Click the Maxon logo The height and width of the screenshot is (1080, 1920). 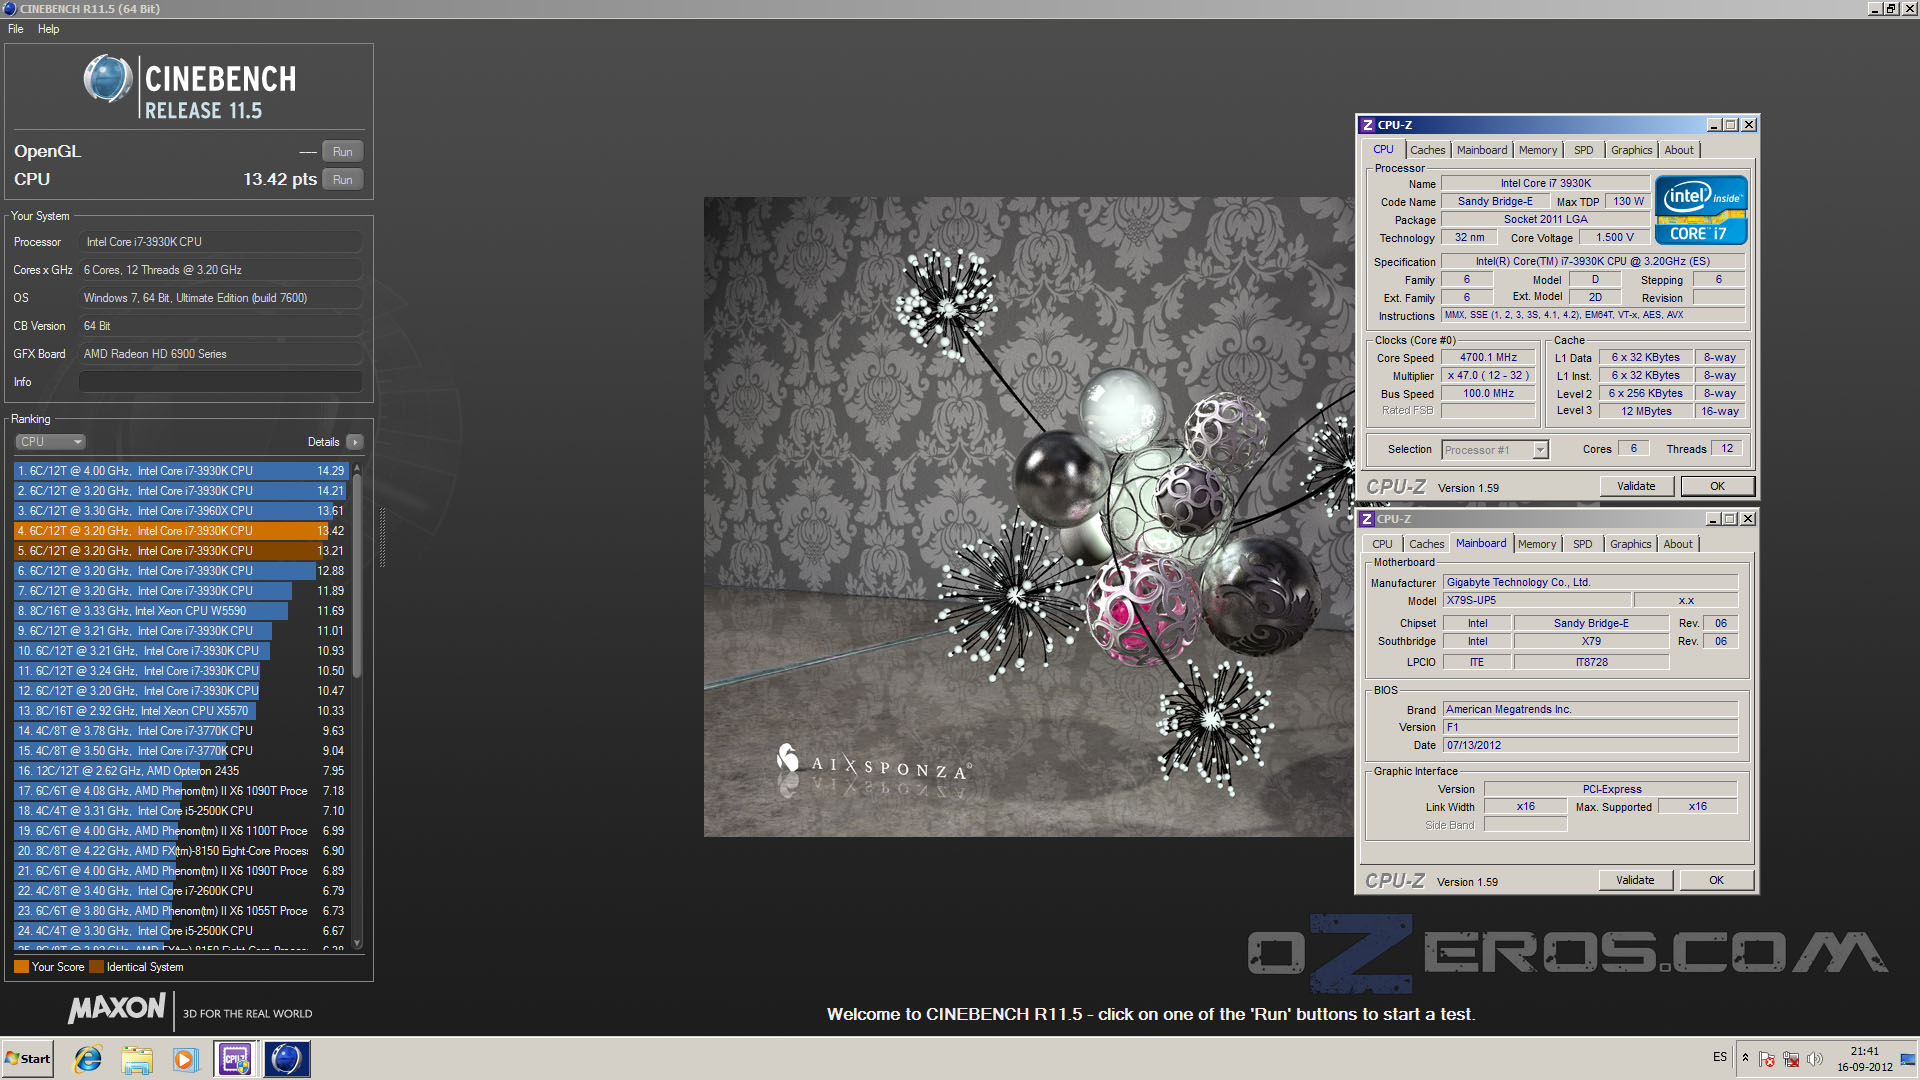(116, 1008)
